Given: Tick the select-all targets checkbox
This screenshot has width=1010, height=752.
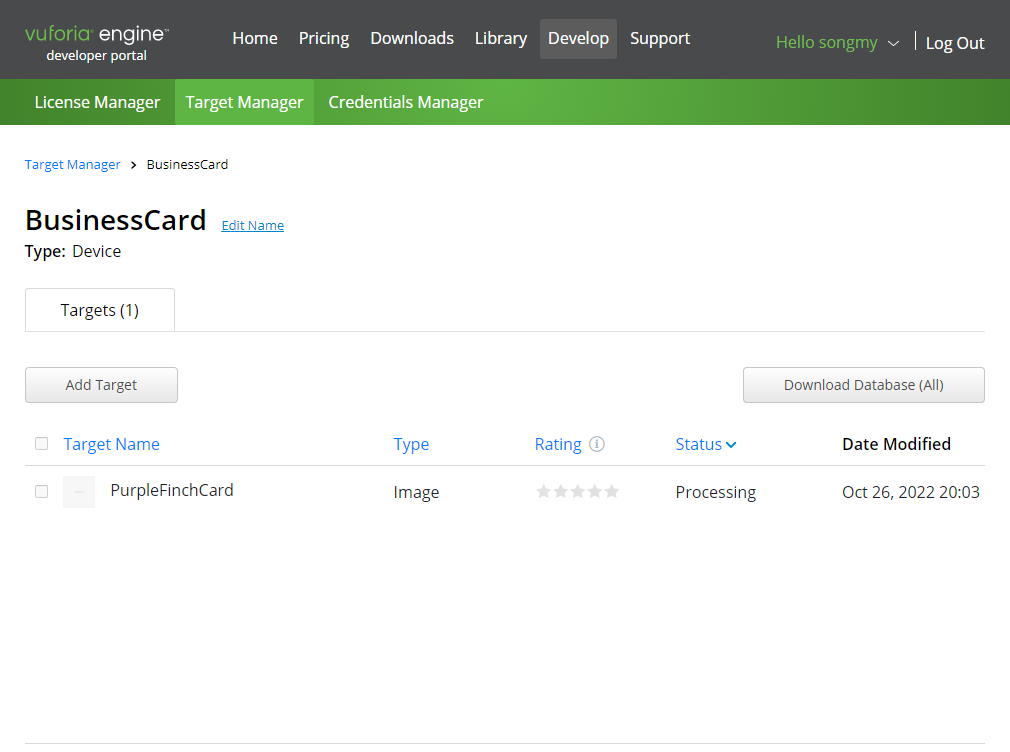Looking at the screenshot, I should coord(41,443).
